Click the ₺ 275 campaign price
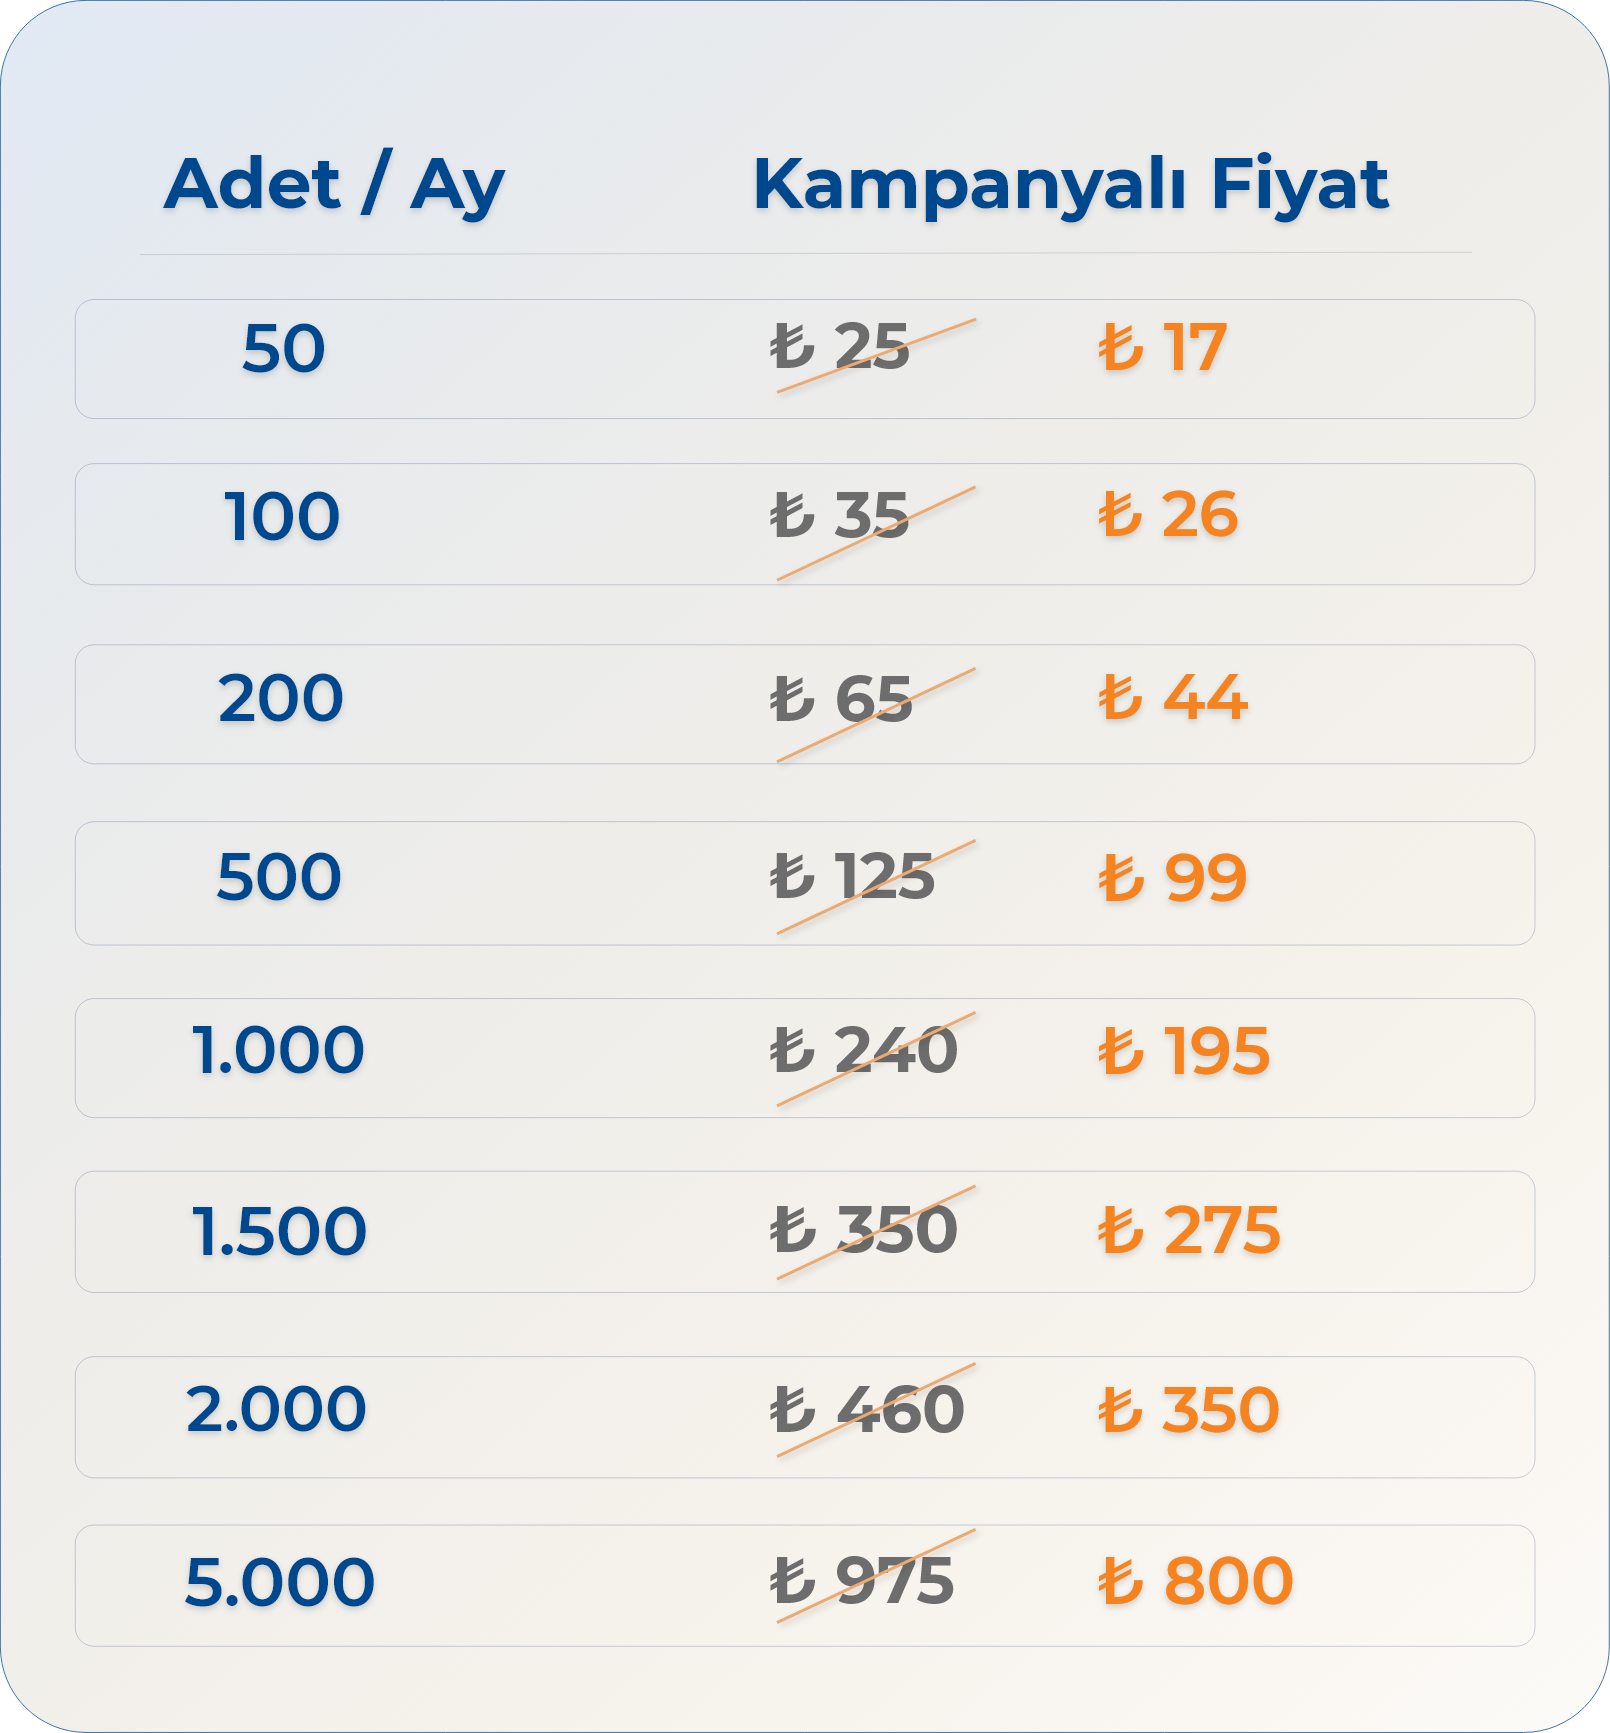Image resolution: width=1610 pixels, height=1733 pixels. tap(1189, 1229)
